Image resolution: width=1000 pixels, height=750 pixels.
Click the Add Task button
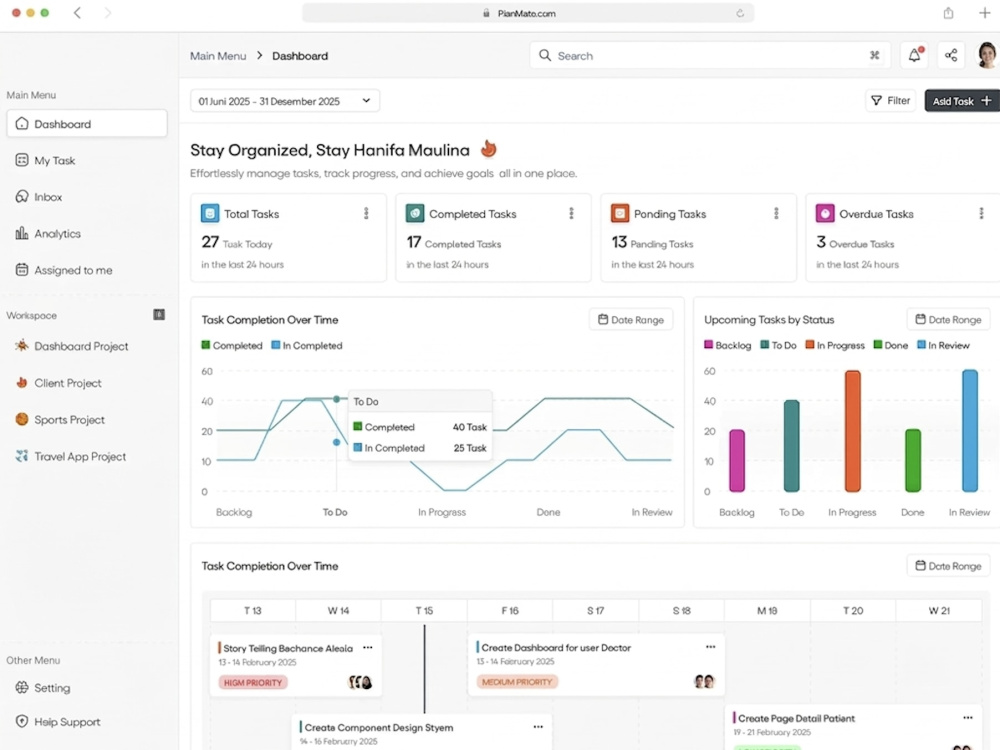pyautogui.click(x=962, y=101)
